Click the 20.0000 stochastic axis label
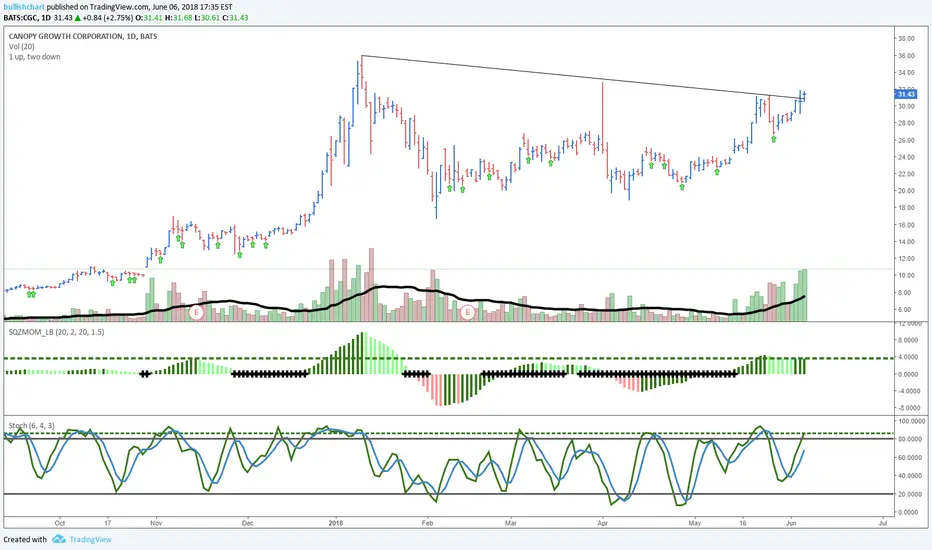932x550 pixels. point(912,494)
